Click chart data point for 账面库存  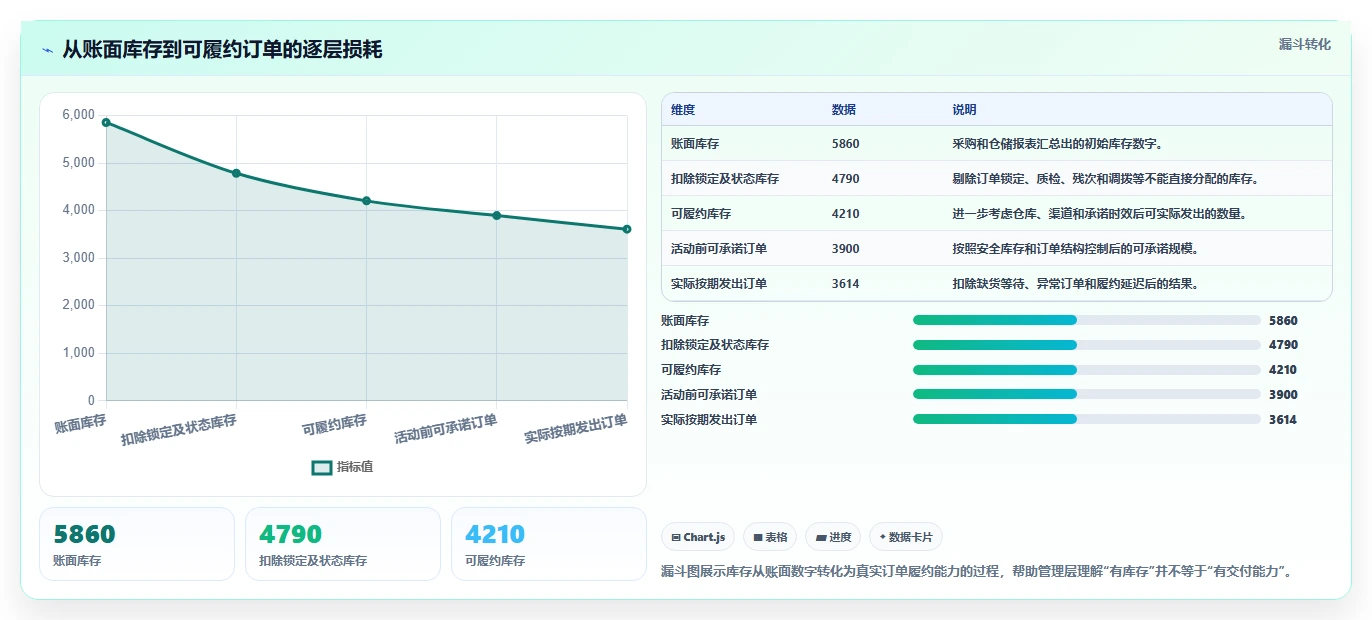click(x=106, y=122)
